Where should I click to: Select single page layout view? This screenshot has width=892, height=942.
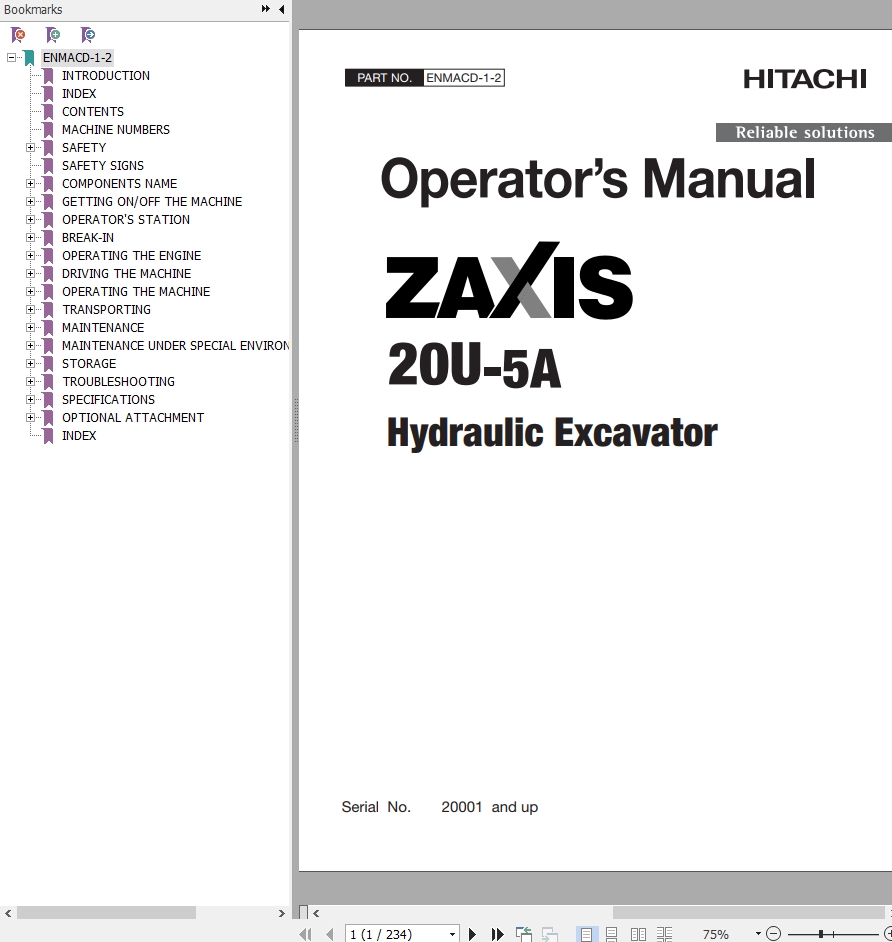pos(586,934)
